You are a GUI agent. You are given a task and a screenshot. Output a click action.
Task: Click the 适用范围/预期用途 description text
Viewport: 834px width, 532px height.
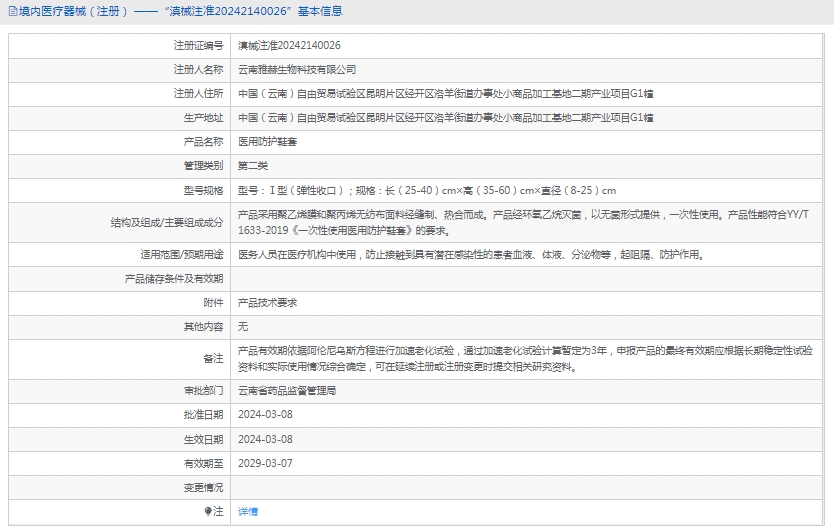(470, 254)
